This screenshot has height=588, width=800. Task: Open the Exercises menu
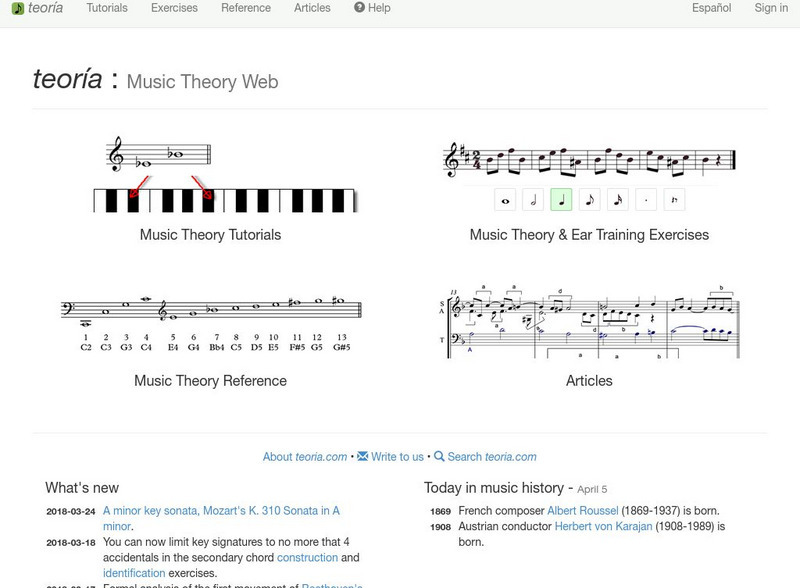click(174, 8)
